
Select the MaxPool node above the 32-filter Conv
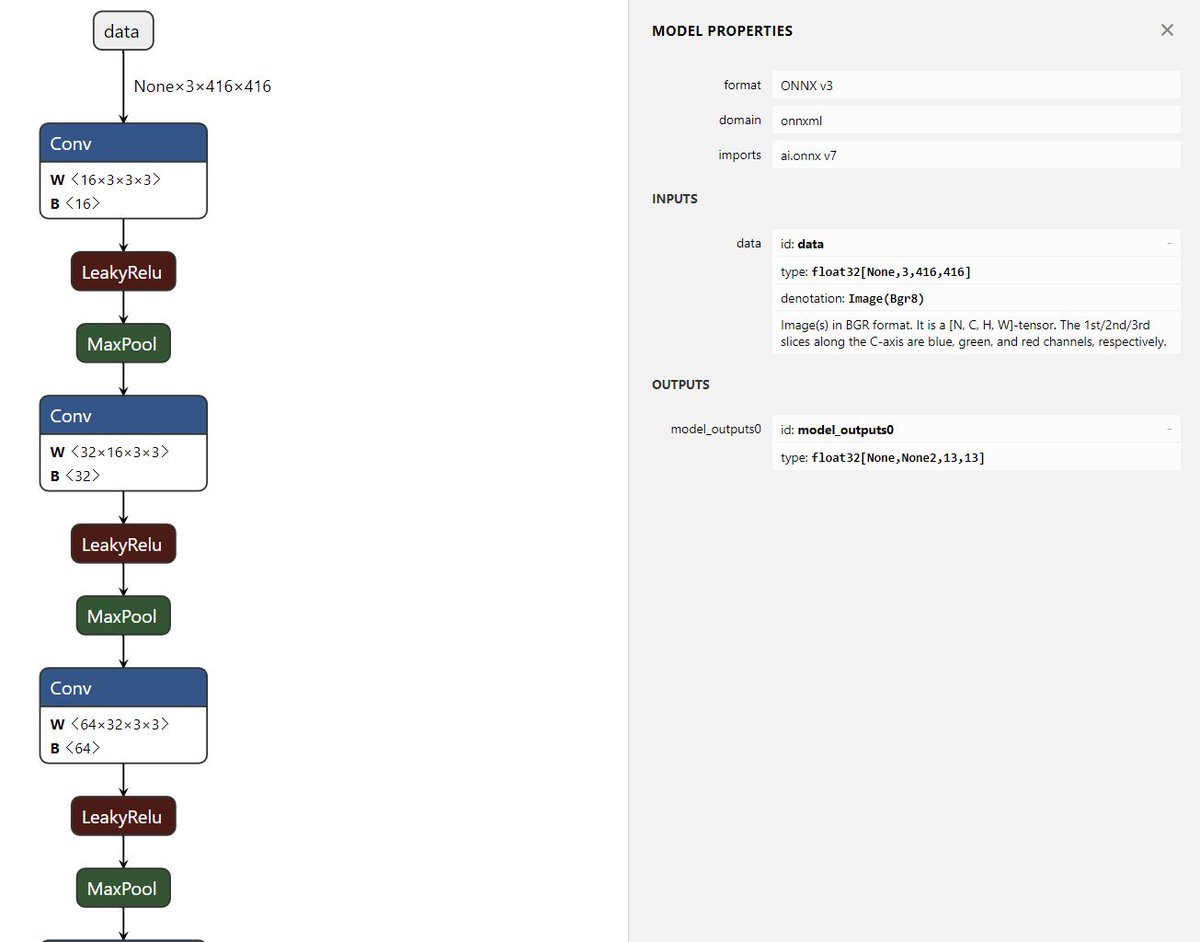pyautogui.click(x=123, y=344)
